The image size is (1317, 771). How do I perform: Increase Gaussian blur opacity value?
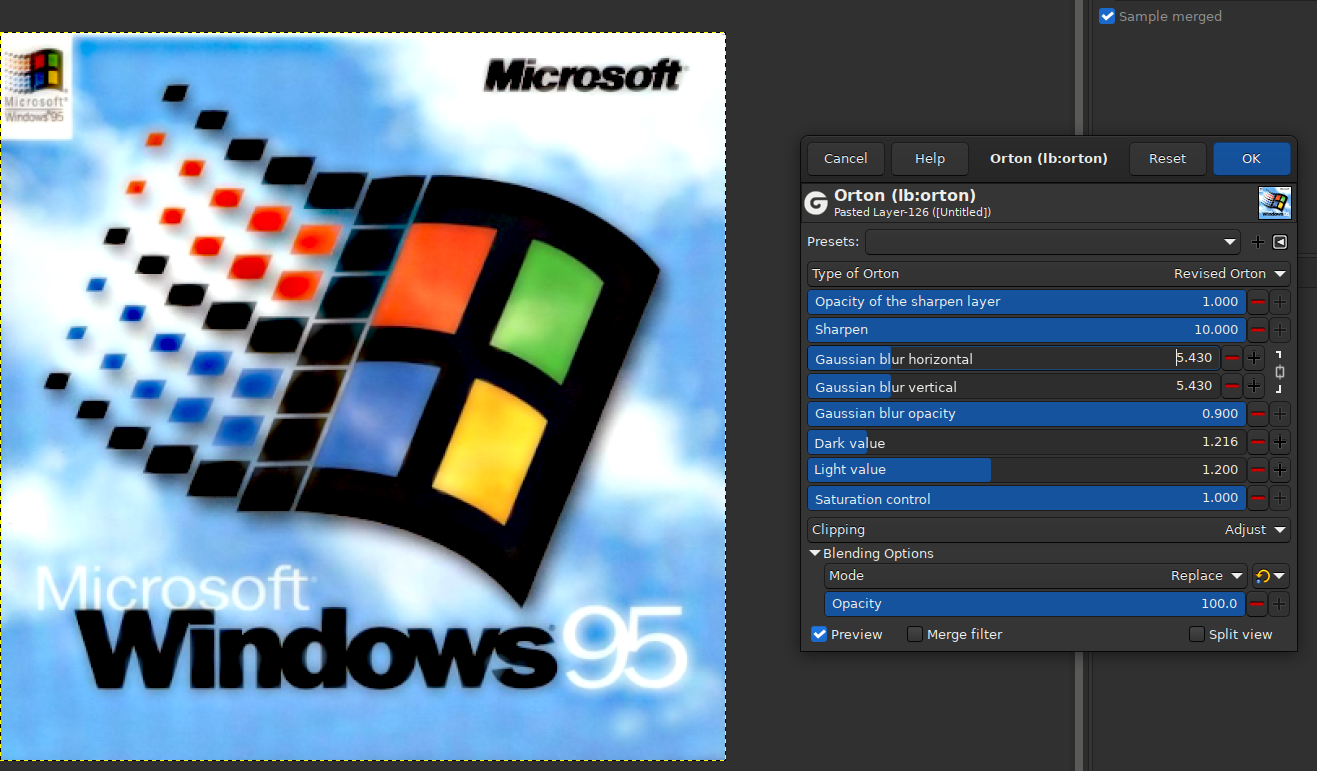pos(1280,414)
